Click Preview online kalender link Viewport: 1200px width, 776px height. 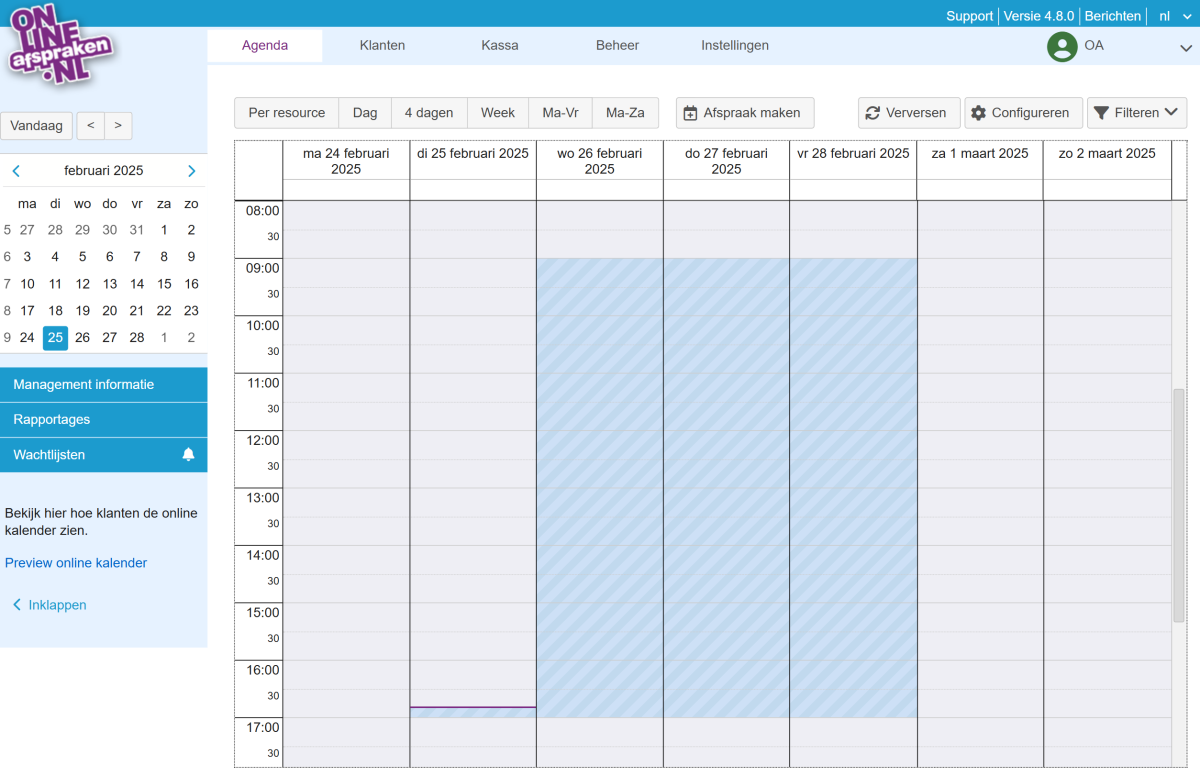pyautogui.click(x=76, y=563)
